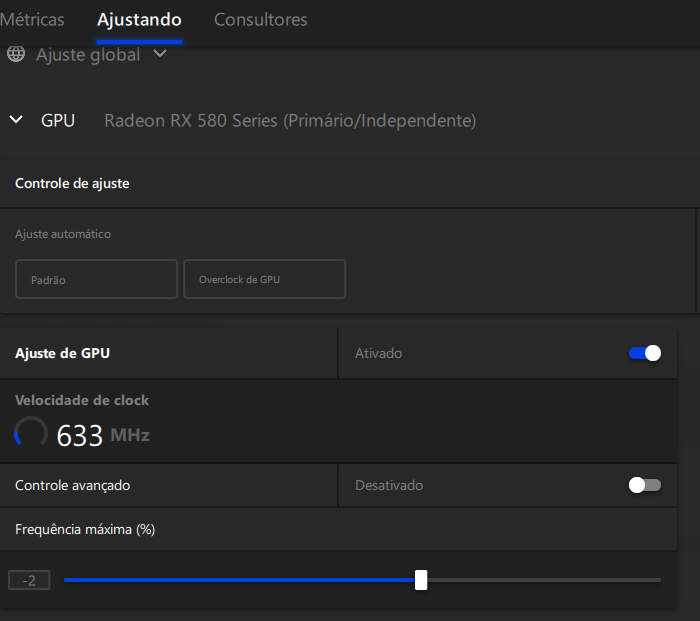Click the Frequência máxima slider handle
The image size is (700, 621).
pyautogui.click(x=421, y=580)
